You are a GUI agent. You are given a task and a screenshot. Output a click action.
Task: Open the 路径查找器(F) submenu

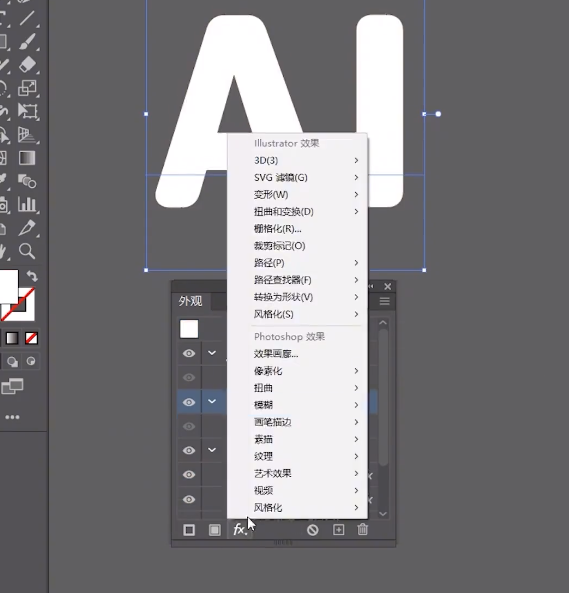click(297, 280)
